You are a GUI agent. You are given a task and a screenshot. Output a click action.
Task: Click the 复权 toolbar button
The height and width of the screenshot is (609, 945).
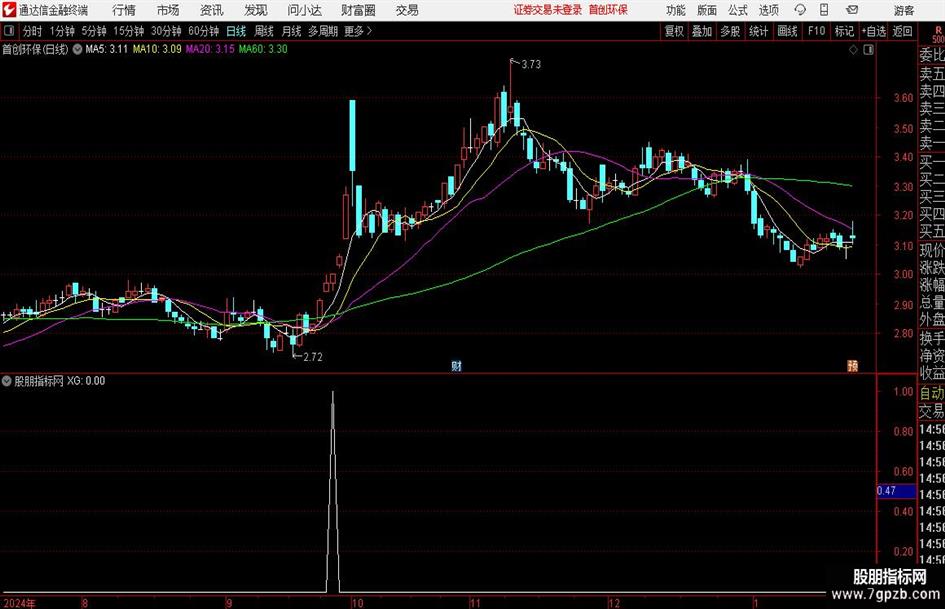[674, 31]
